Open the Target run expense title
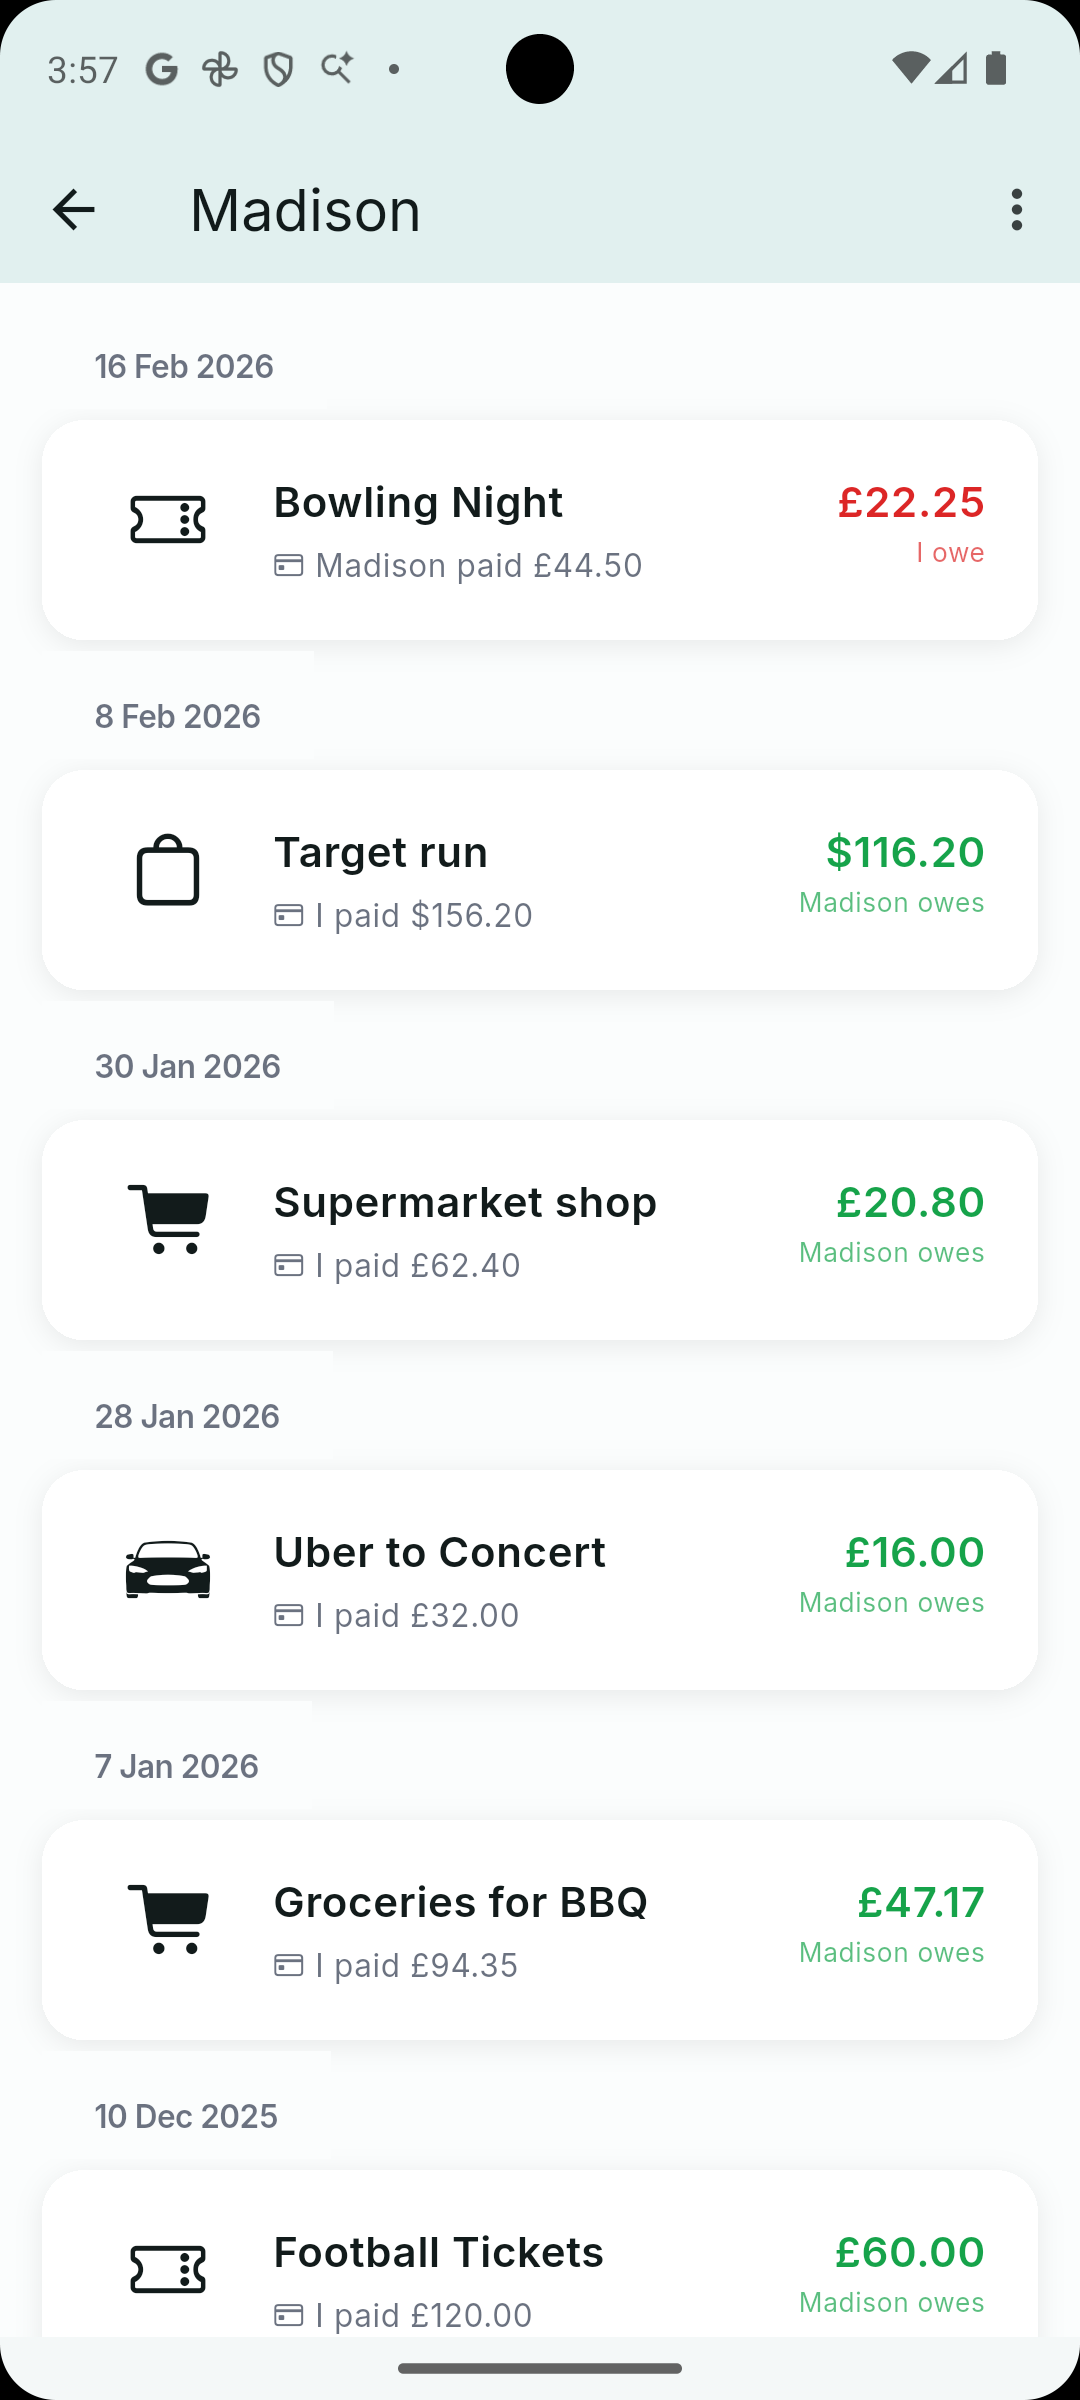 coord(381,853)
